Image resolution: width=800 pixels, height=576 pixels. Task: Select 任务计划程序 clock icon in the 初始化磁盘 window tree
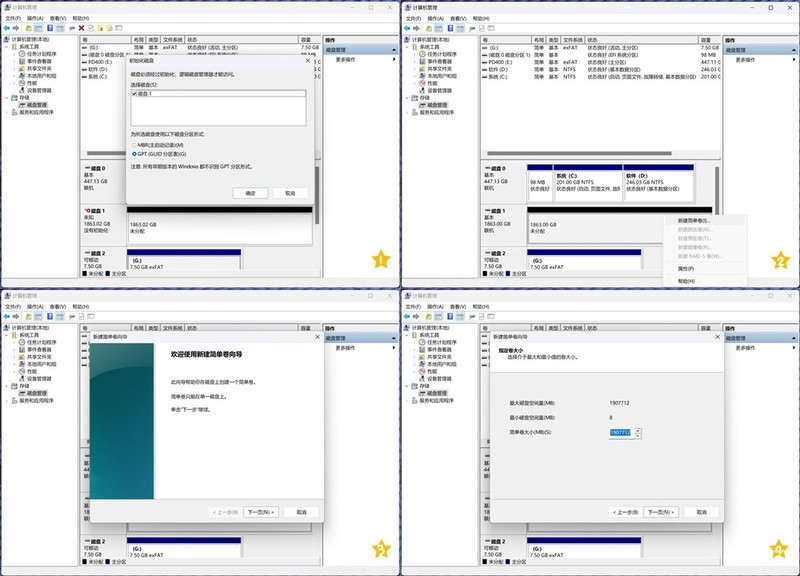[22, 54]
